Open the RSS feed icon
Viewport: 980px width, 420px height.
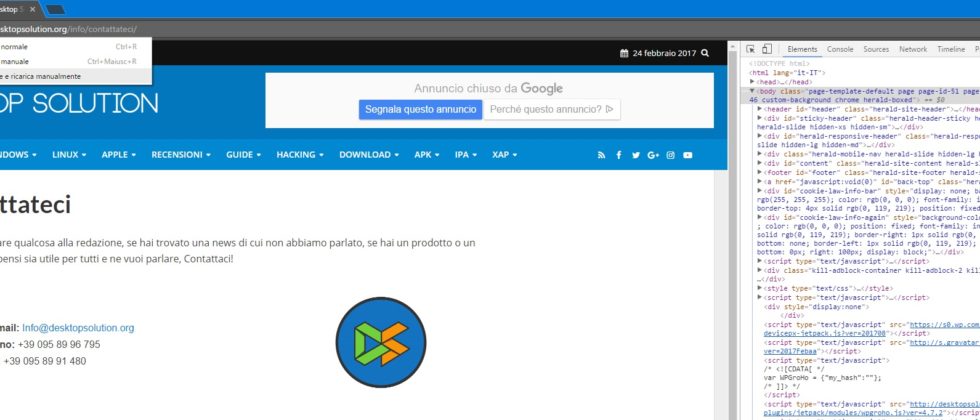tap(601, 155)
